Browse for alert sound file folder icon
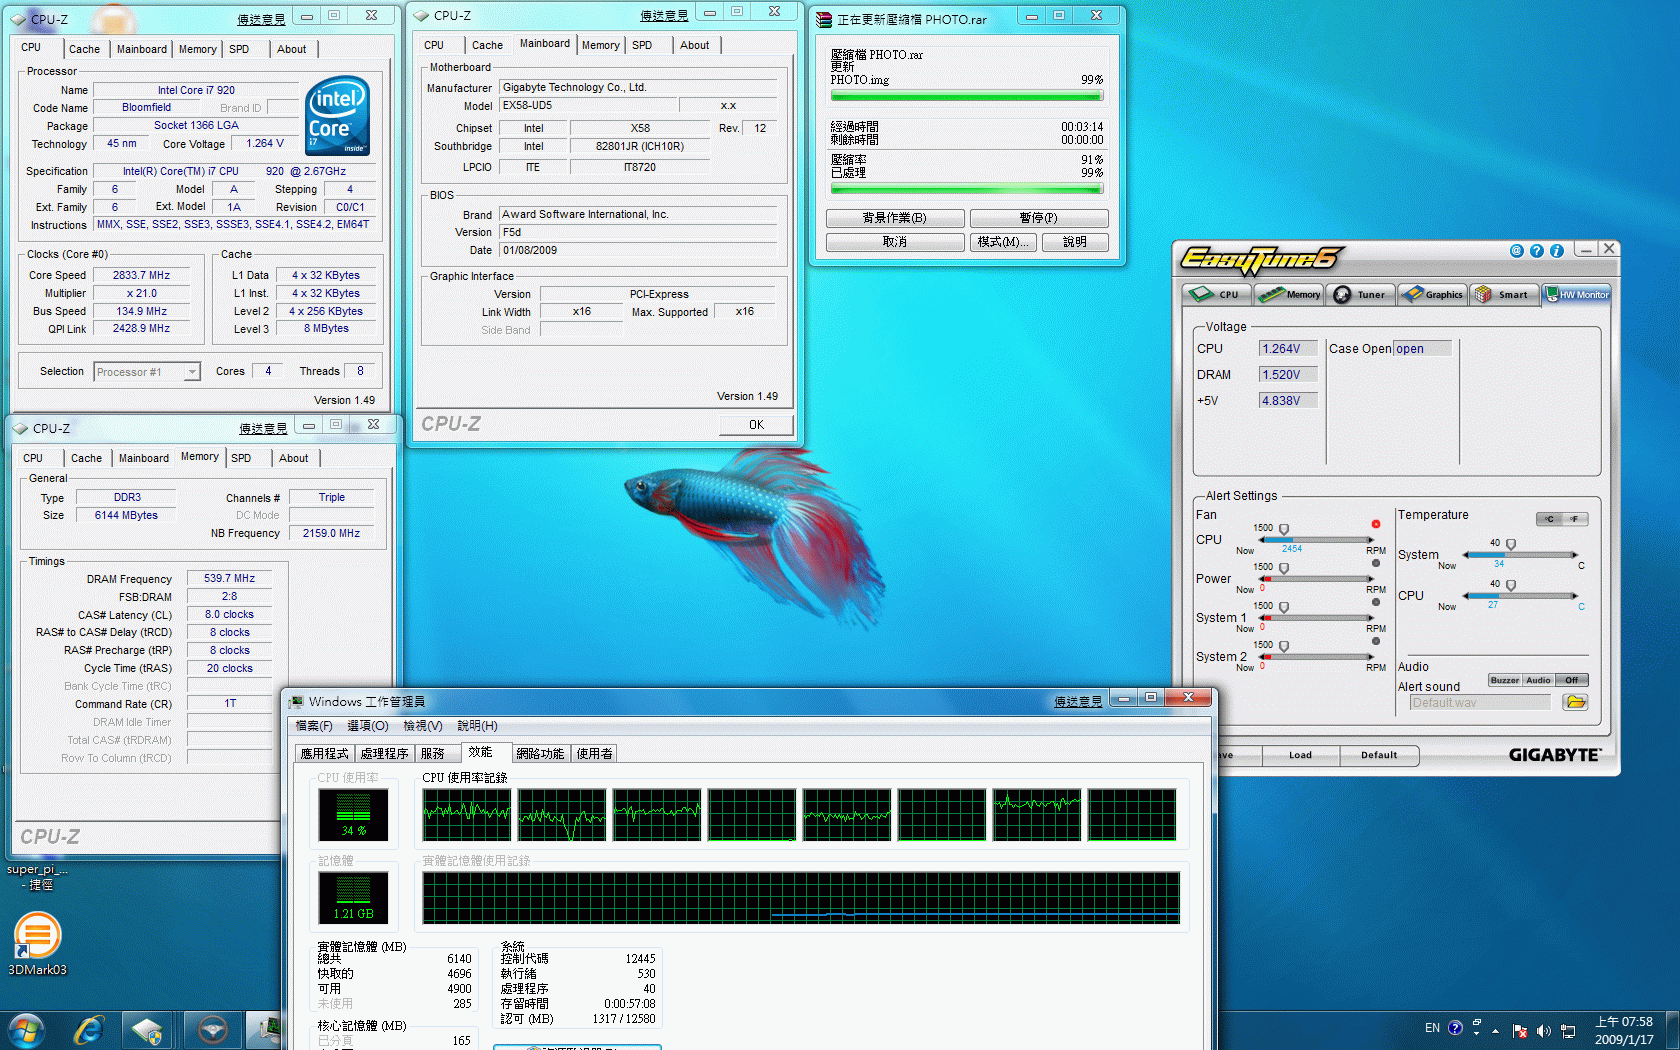 (x=1575, y=702)
